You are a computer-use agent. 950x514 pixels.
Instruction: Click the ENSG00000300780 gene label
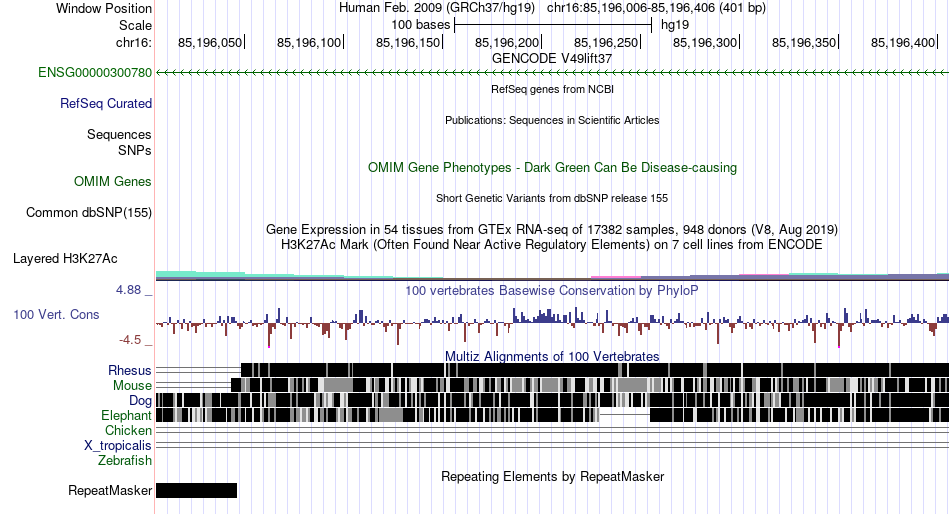coord(95,73)
